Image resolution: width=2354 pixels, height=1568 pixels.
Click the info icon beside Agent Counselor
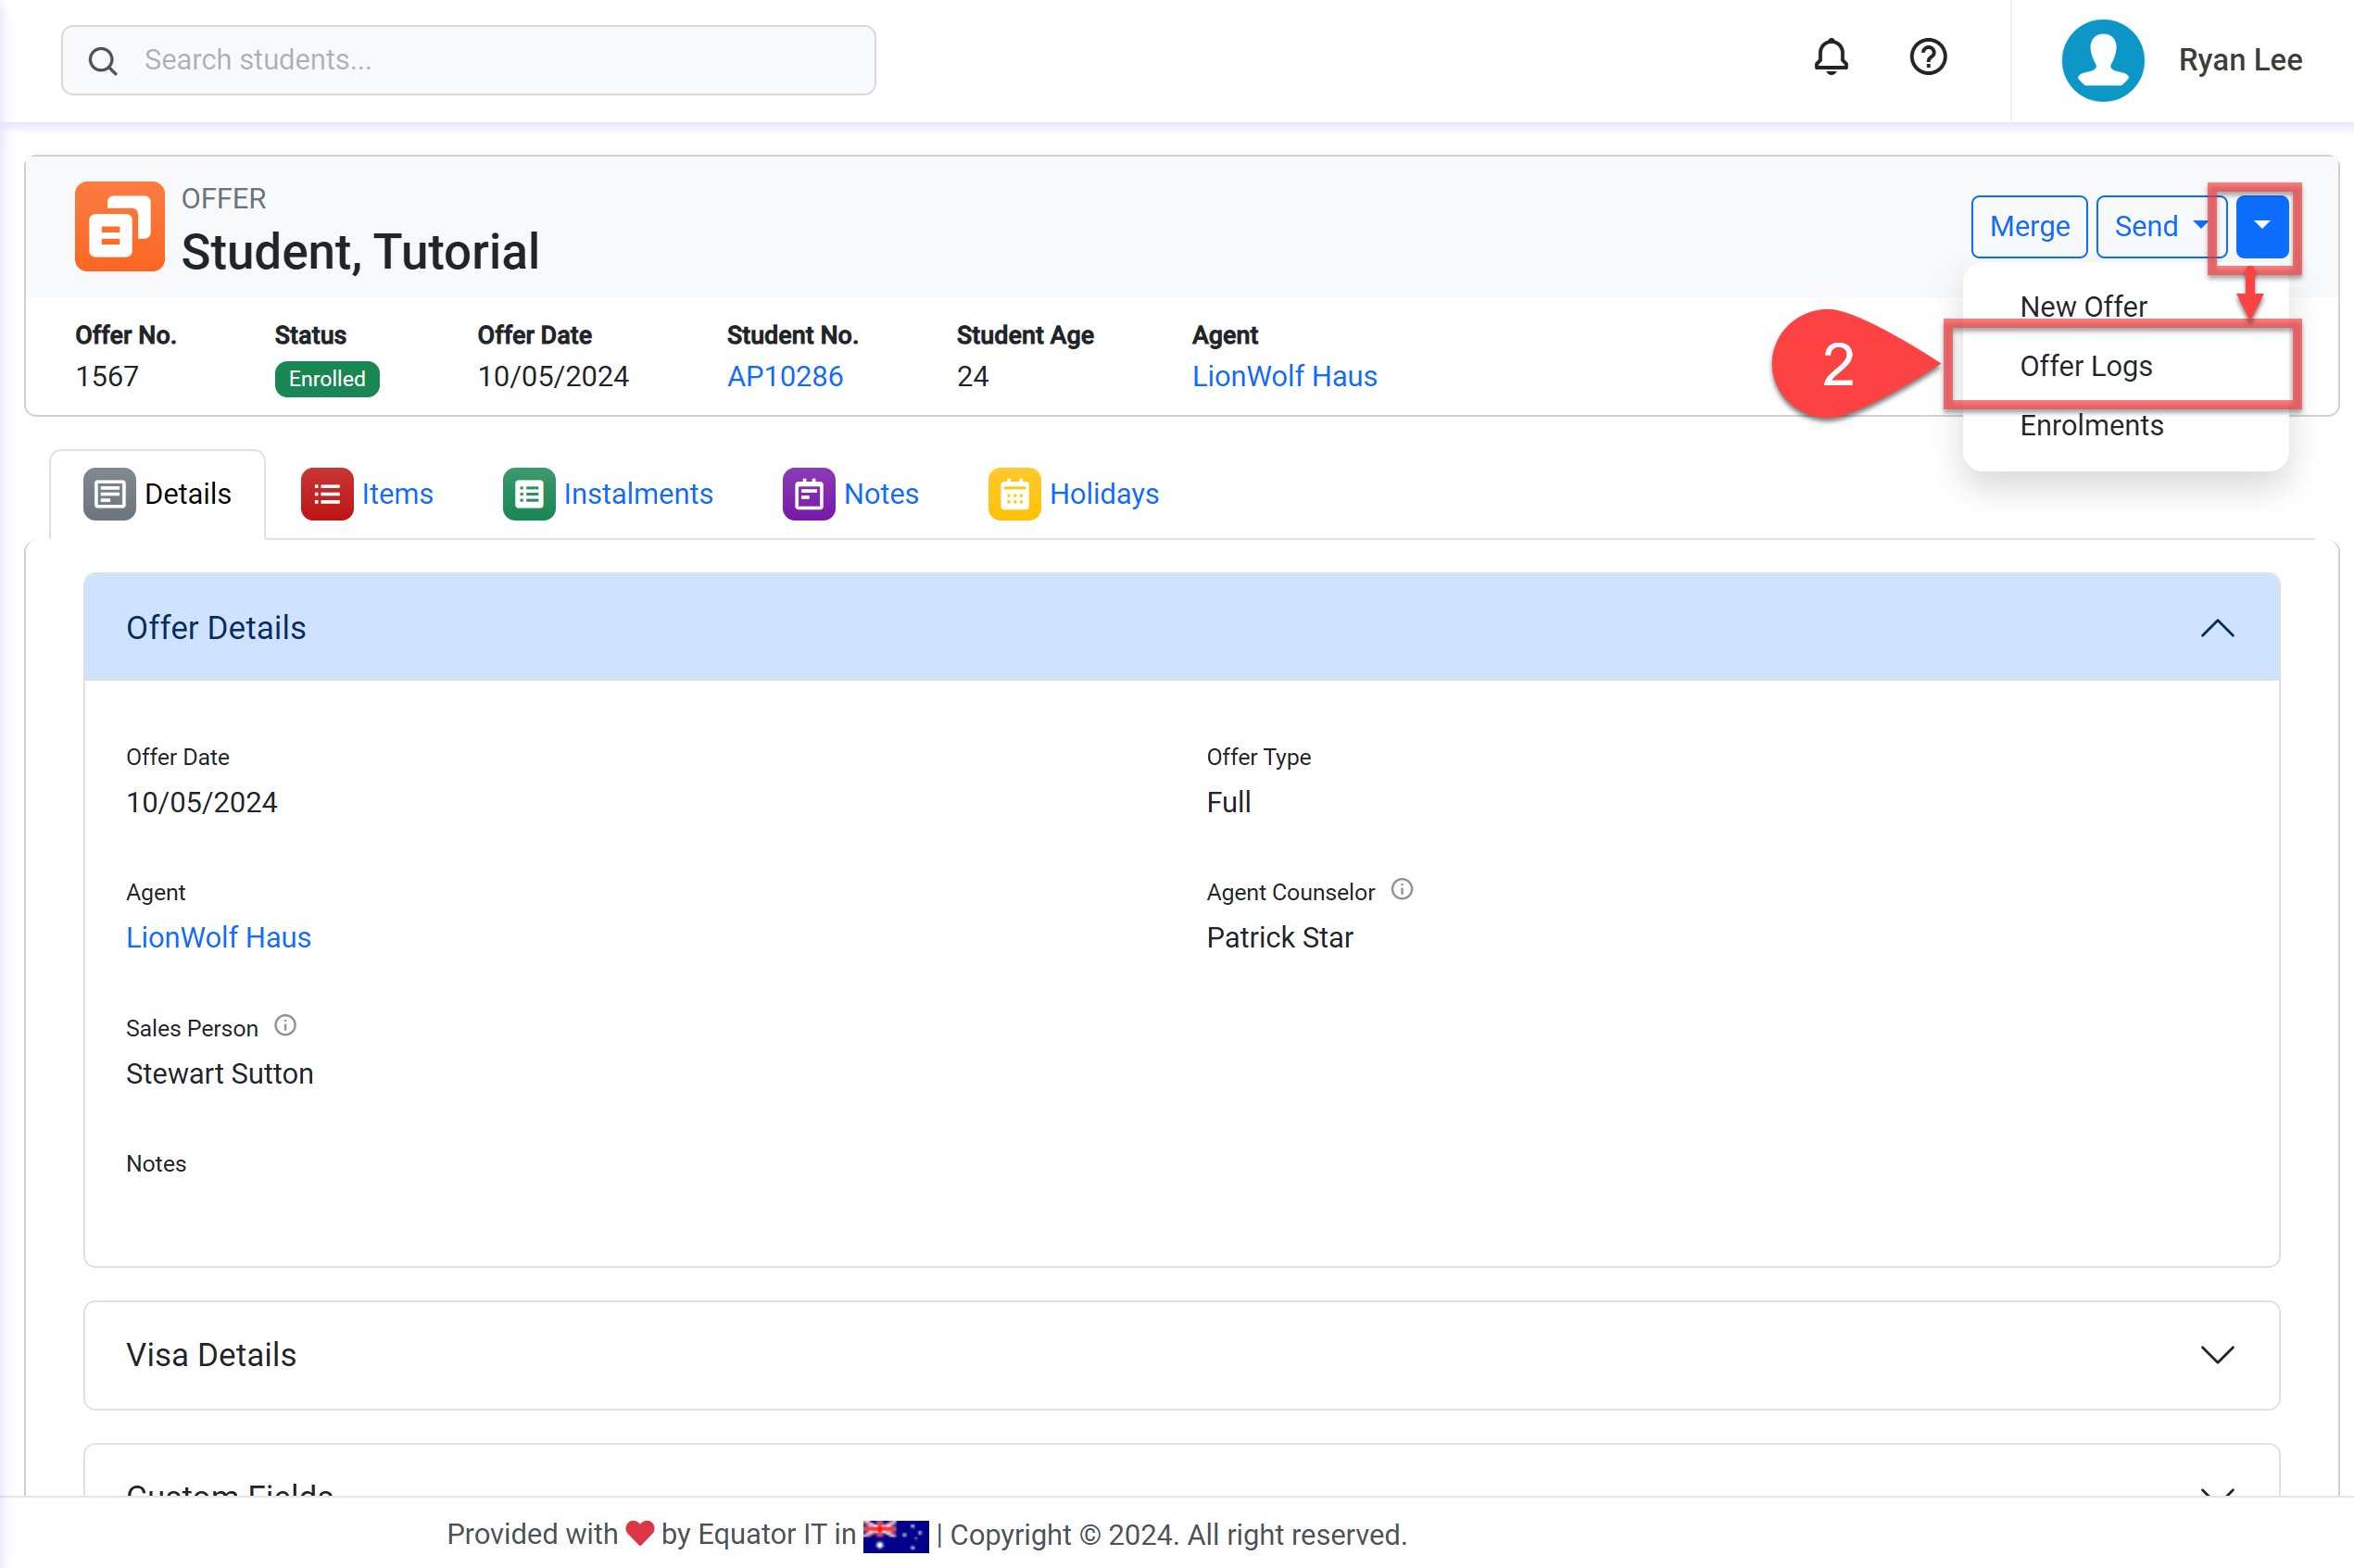tap(1402, 889)
